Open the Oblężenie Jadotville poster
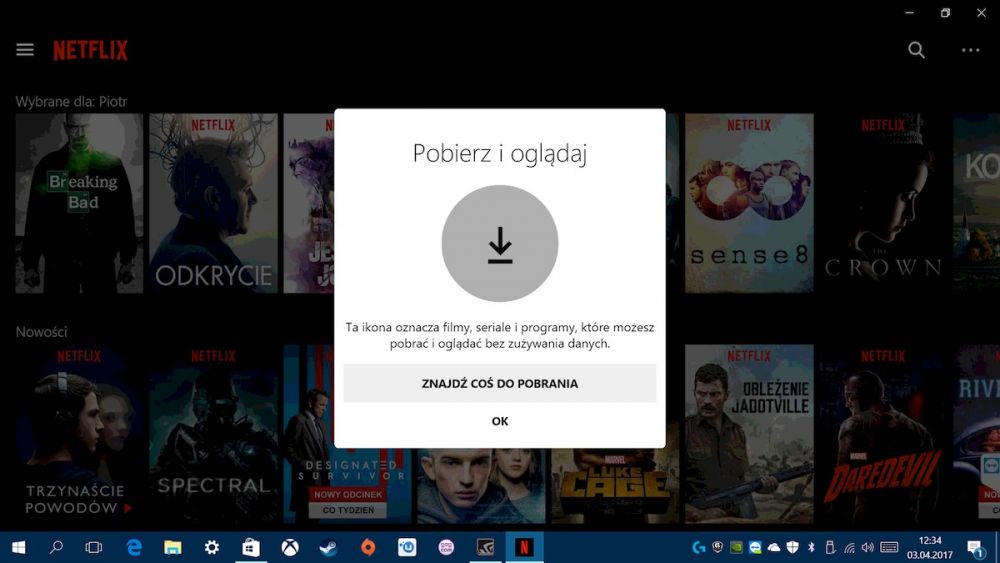Screen dimensions: 1000x563 point(749,434)
